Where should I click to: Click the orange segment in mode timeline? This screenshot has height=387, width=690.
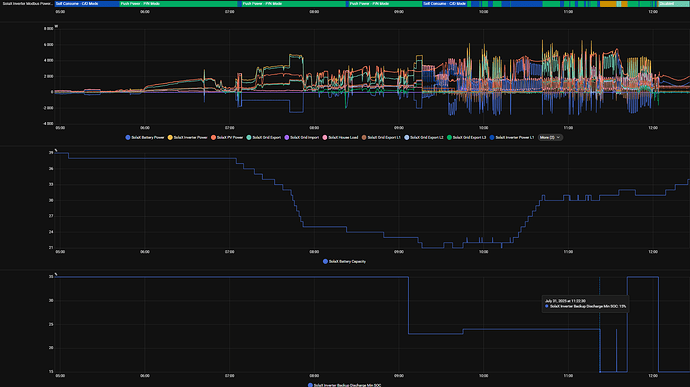(608, 4)
